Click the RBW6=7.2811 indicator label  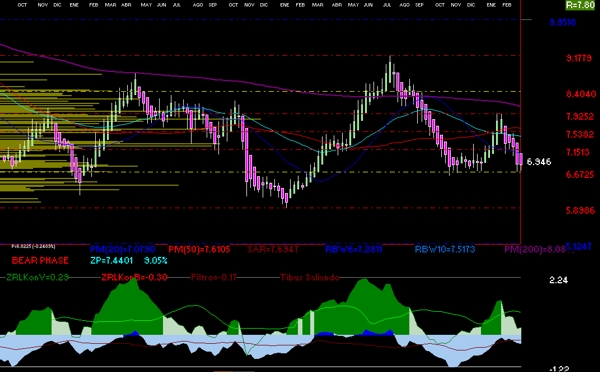point(354,250)
